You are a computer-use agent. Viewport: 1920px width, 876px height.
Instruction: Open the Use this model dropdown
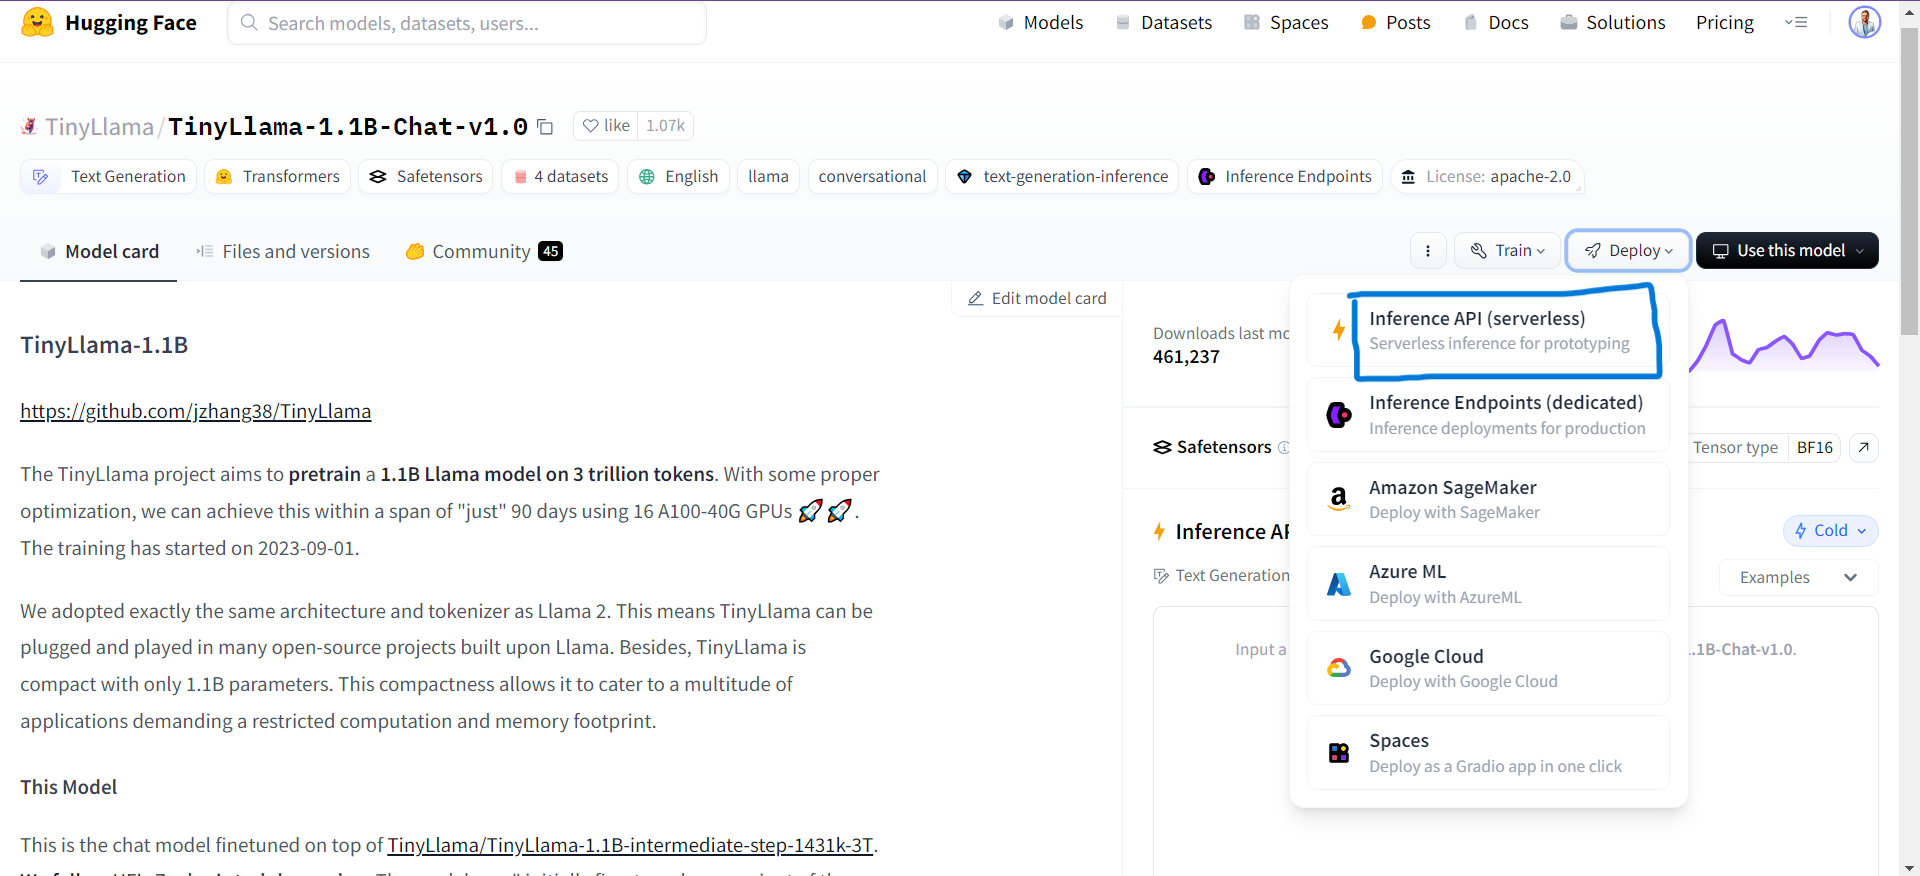pos(1787,251)
